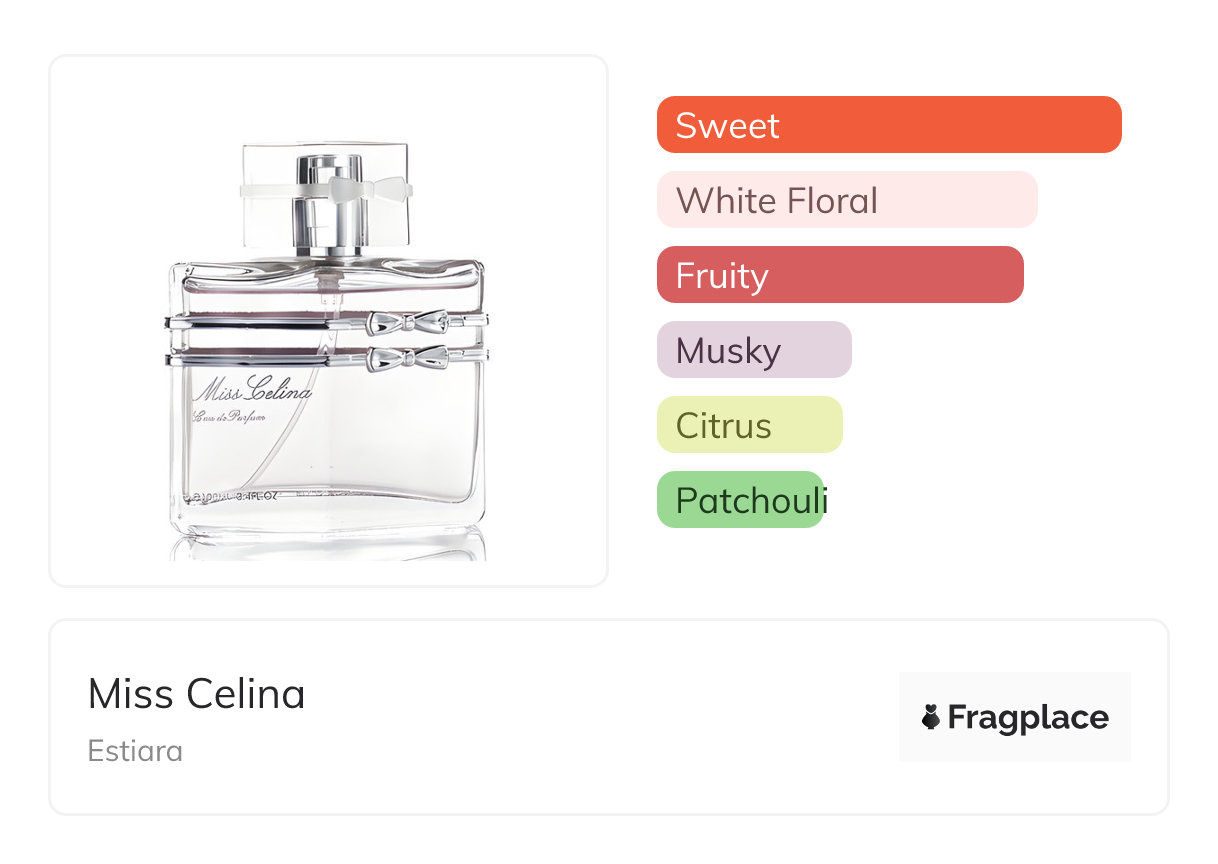Choose the Fruity accord bar
The image size is (1218, 864).
(839, 275)
